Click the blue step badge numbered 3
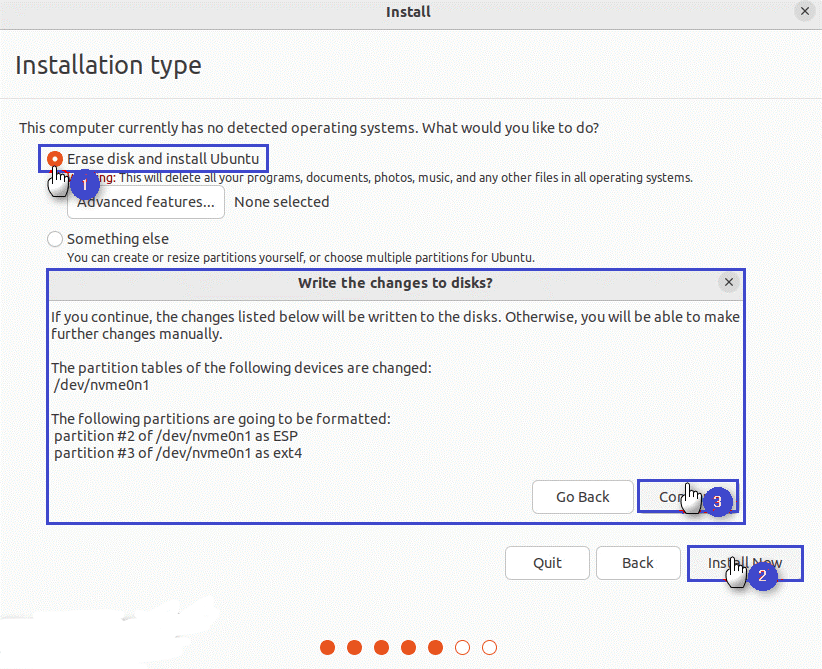Viewport: 822px width, 669px height. coord(717,502)
